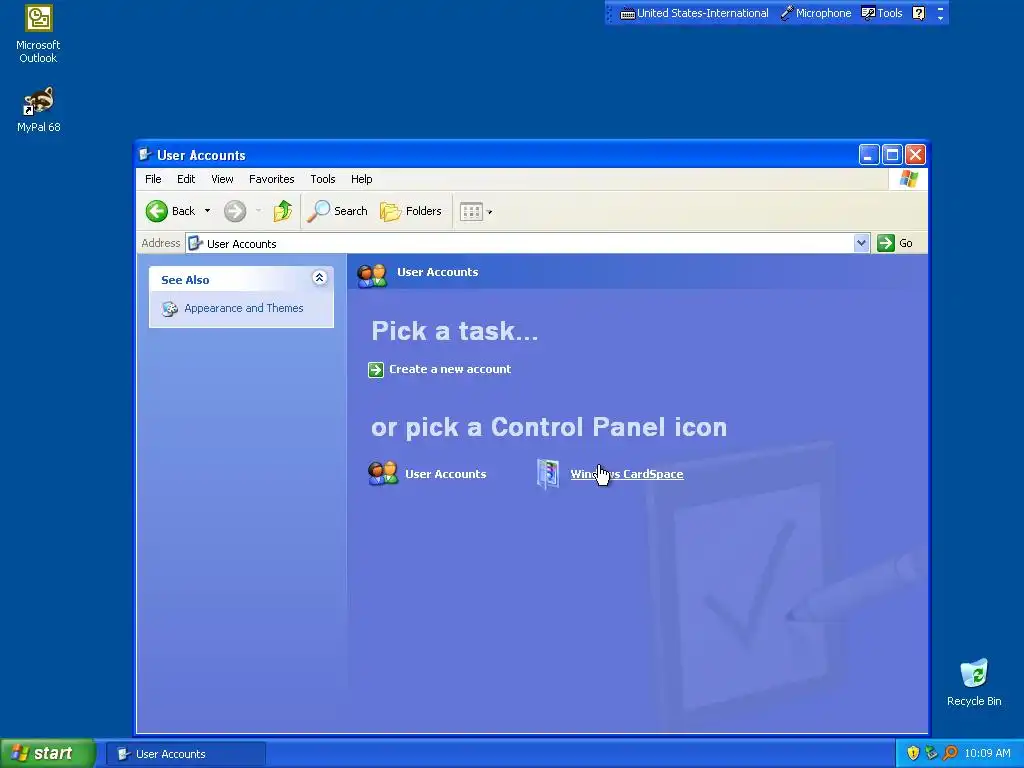Open the Back history dropdown arrow

[x=207, y=211]
